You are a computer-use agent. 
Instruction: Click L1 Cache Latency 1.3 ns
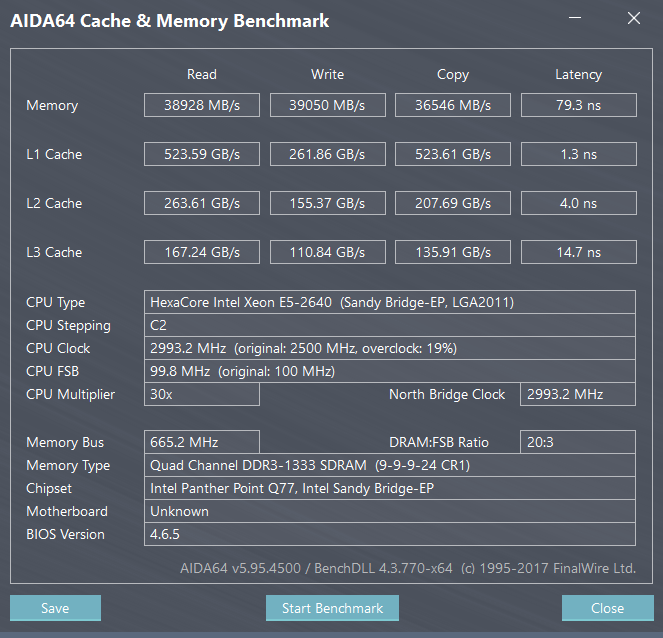pos(579,154)
